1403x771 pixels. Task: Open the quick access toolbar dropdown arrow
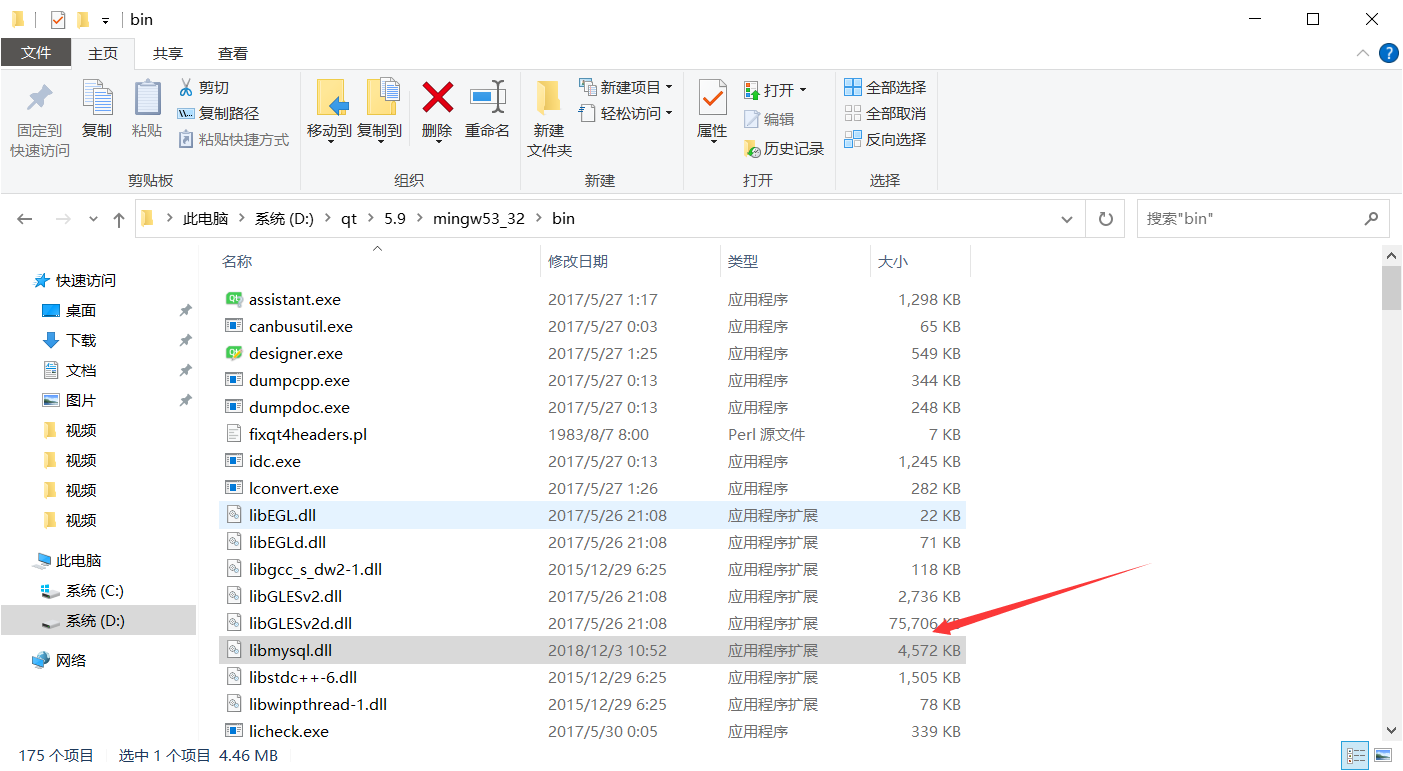106,19
